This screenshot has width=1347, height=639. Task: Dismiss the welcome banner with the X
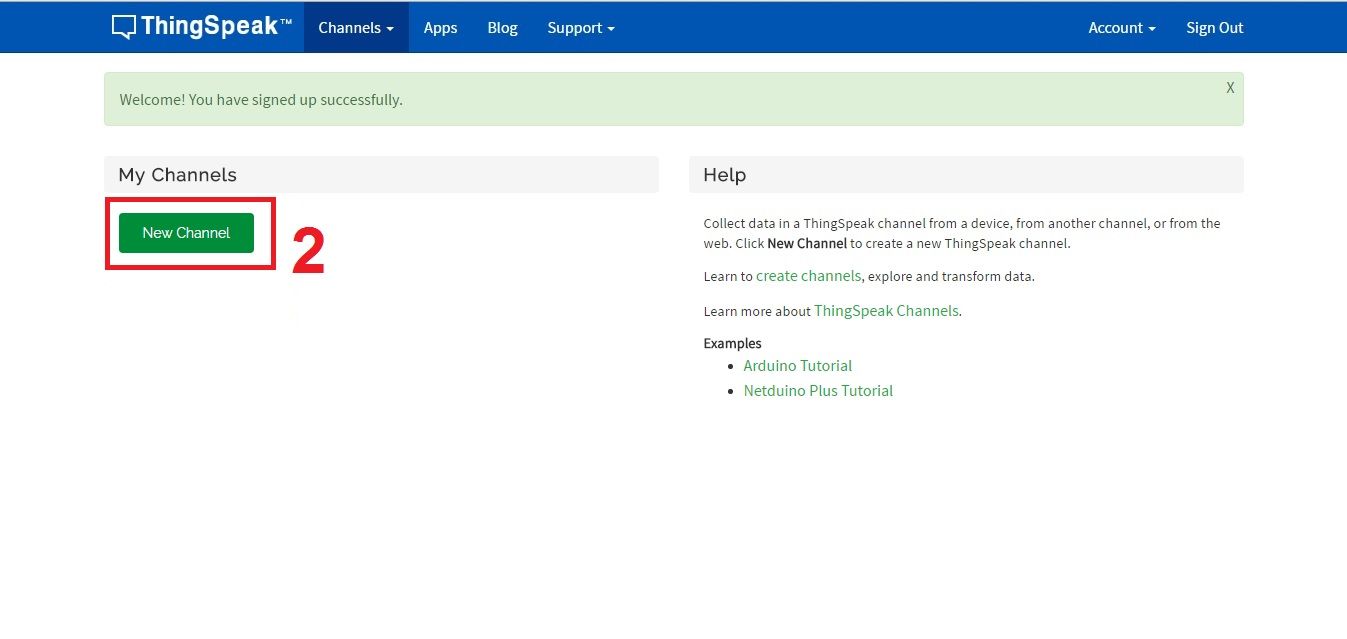coord(1230,88)
